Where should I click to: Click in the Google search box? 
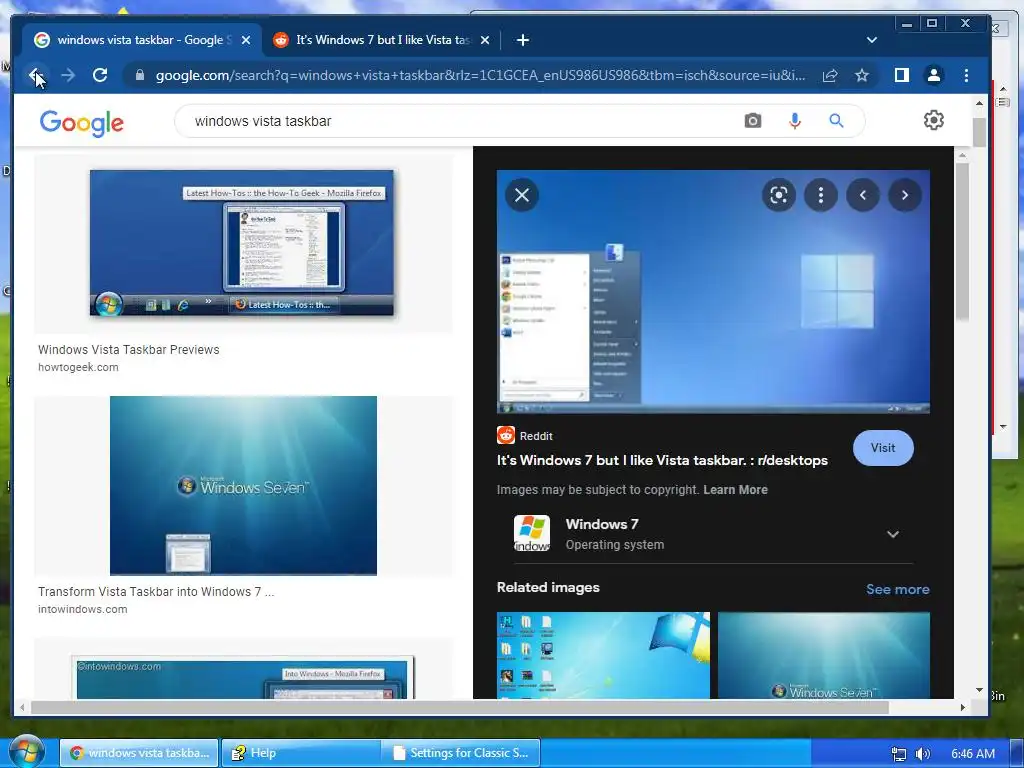(457, 121)
